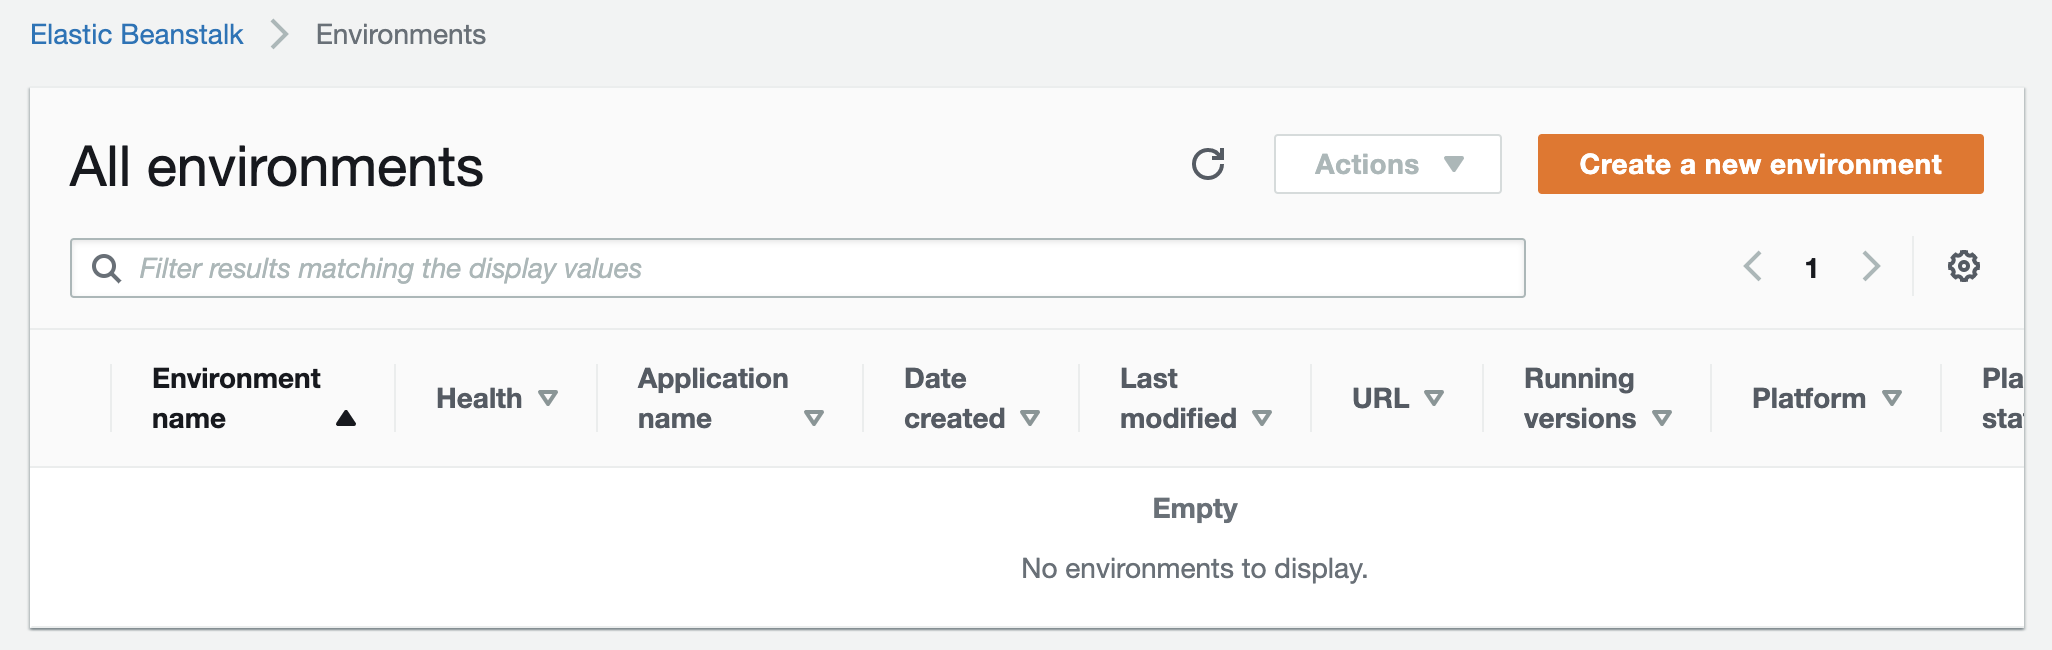Sort by Running versions column arrow

[x=1662, y=418]
